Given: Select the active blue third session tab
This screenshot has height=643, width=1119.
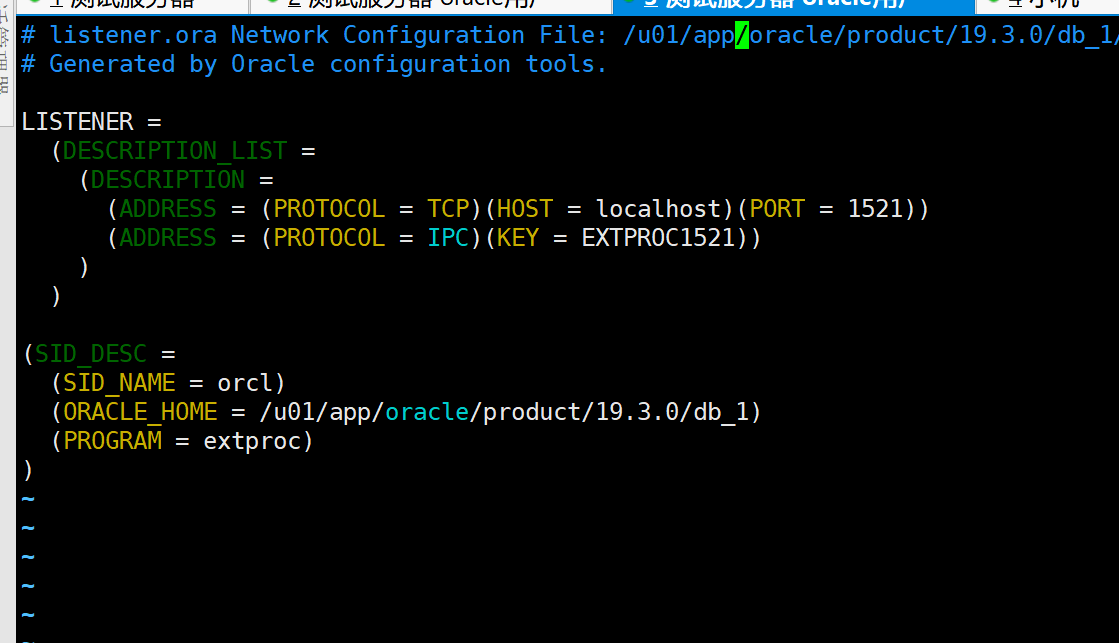Looking at the screenshot, I should [793, 6].
